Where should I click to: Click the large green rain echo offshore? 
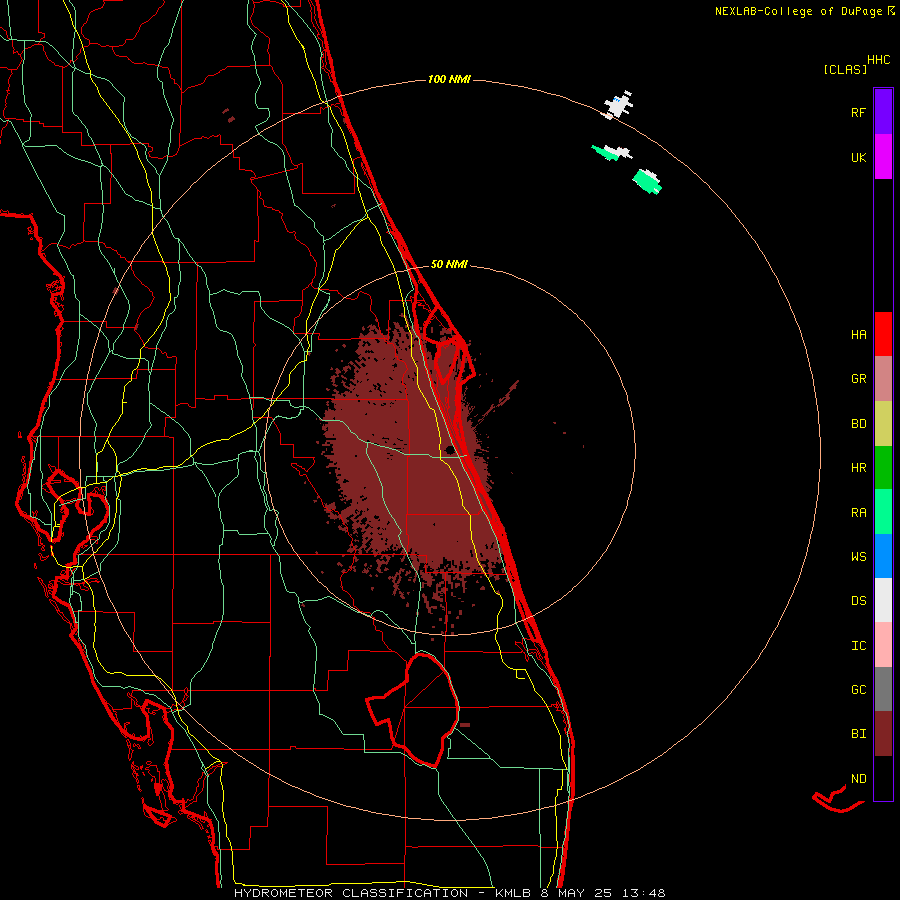[647, 181]
